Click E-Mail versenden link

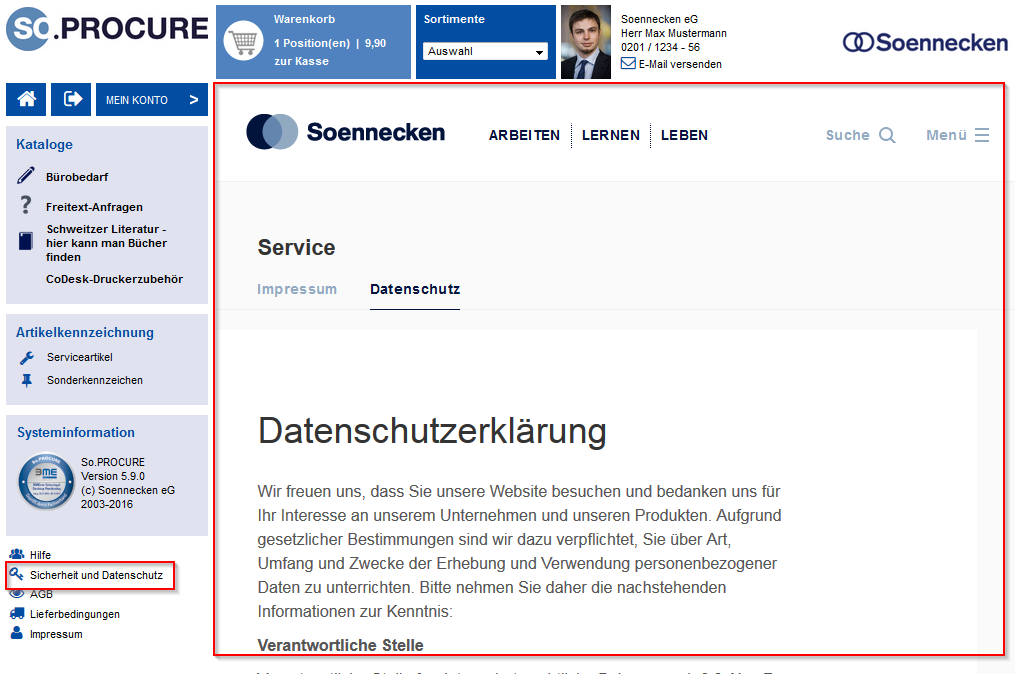[x=680, y=64]
